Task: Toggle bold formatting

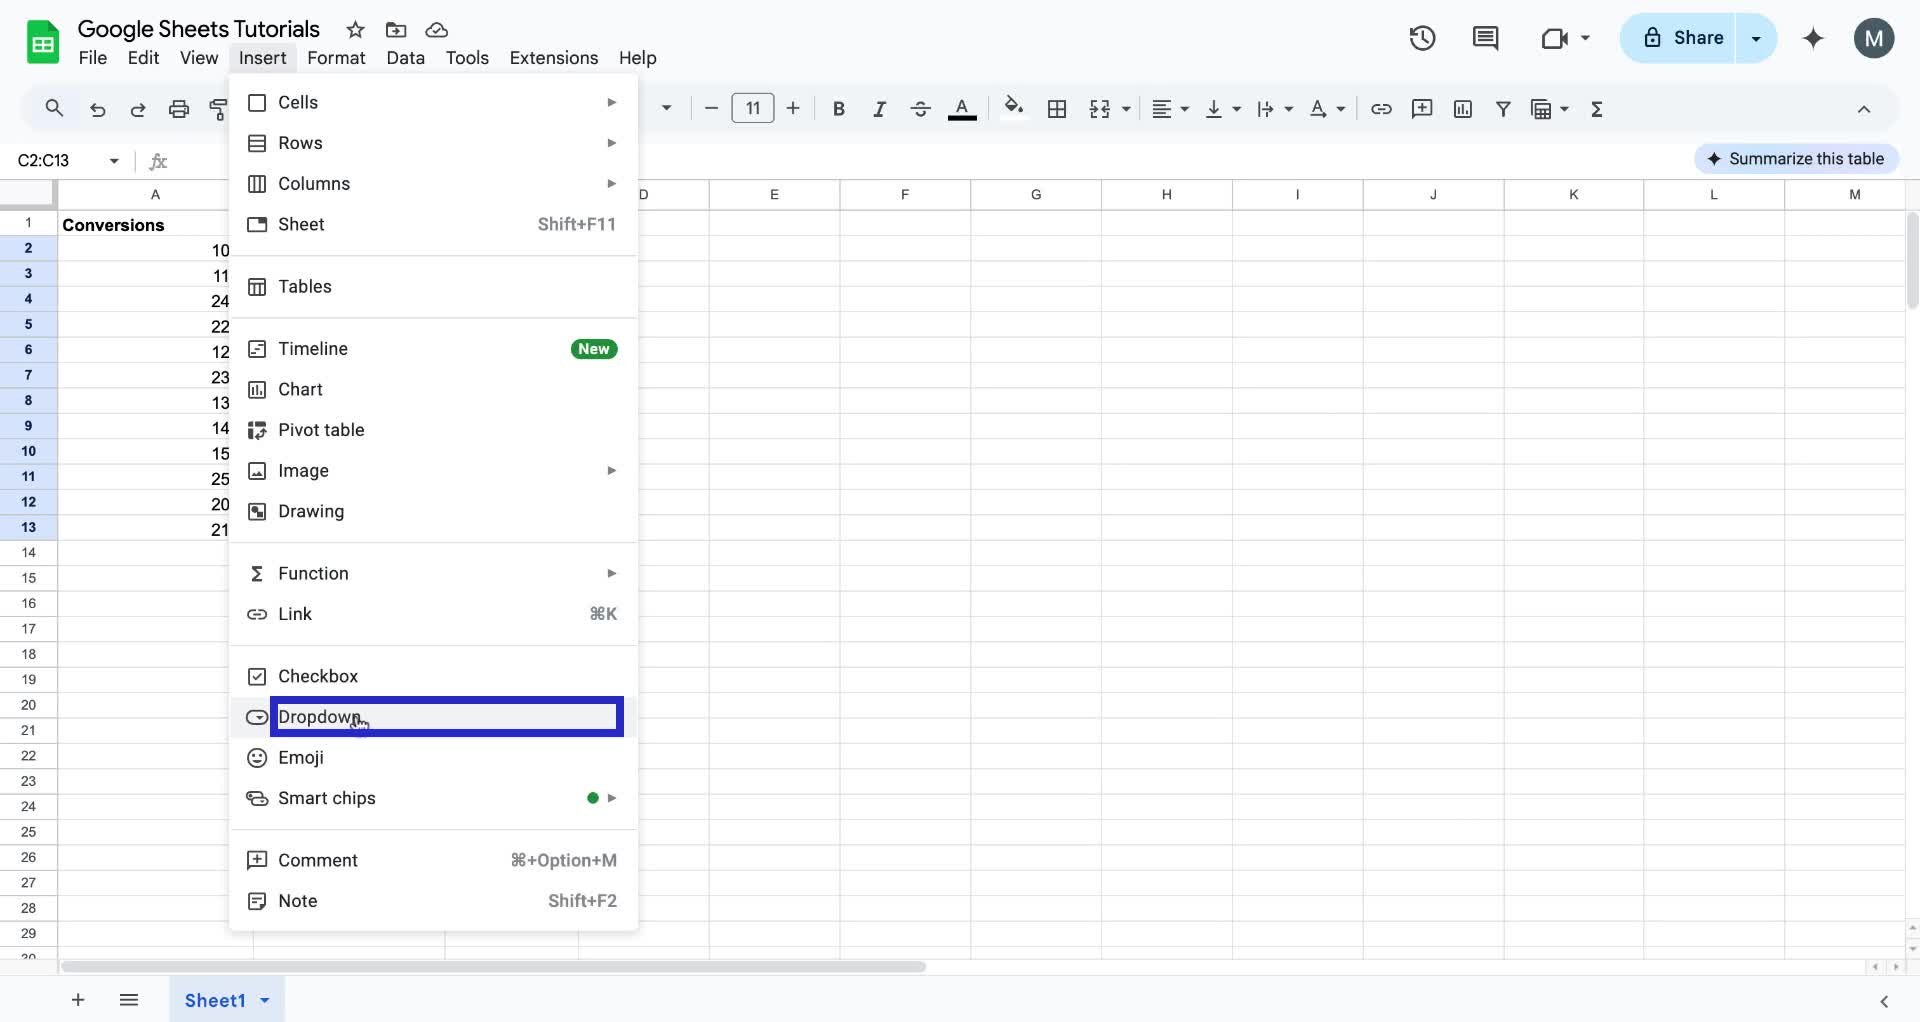Action: coord(838,109)
